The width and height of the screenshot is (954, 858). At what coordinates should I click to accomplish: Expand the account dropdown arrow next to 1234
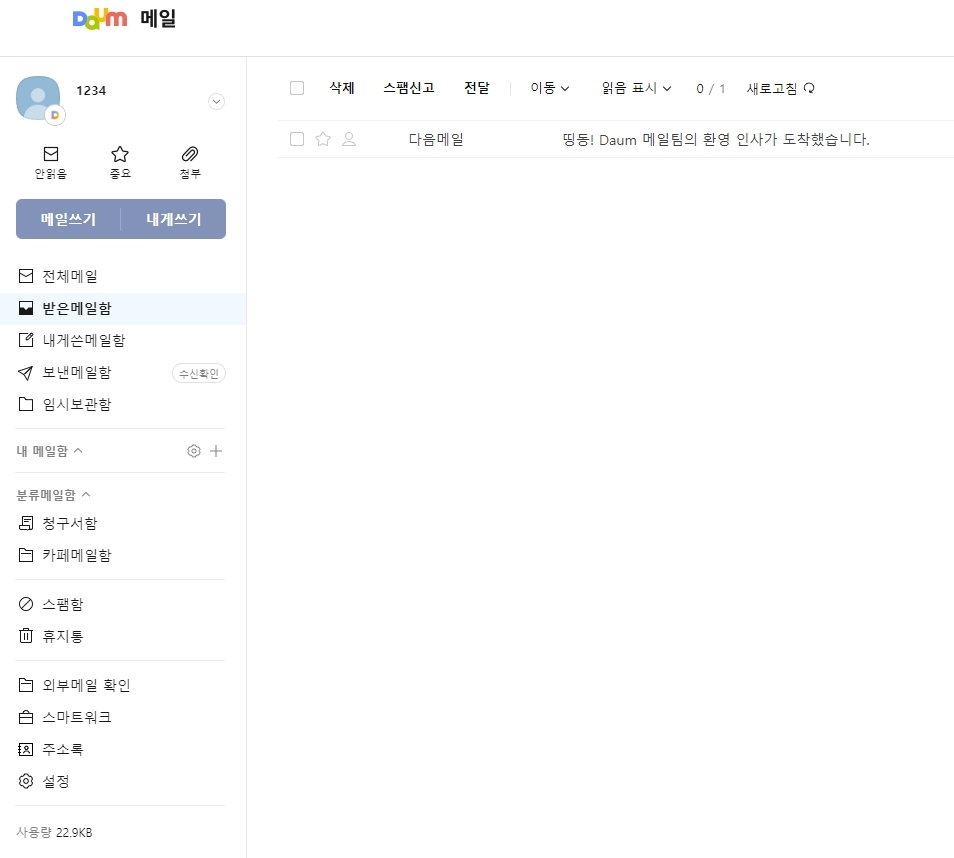click(217, 102)
